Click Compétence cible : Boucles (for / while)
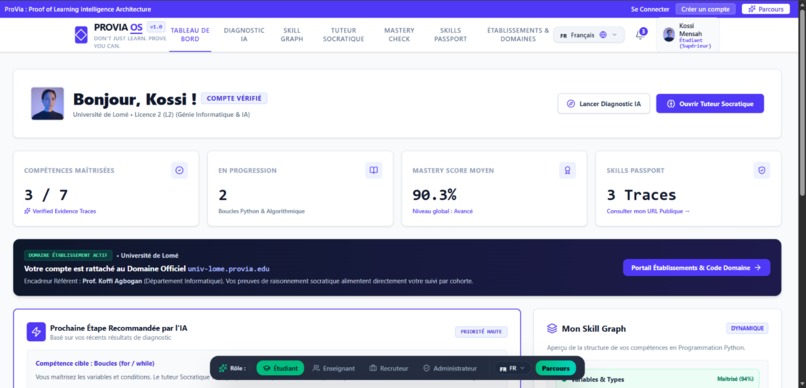This screenshot has width=806, height=388. [95, 363]
